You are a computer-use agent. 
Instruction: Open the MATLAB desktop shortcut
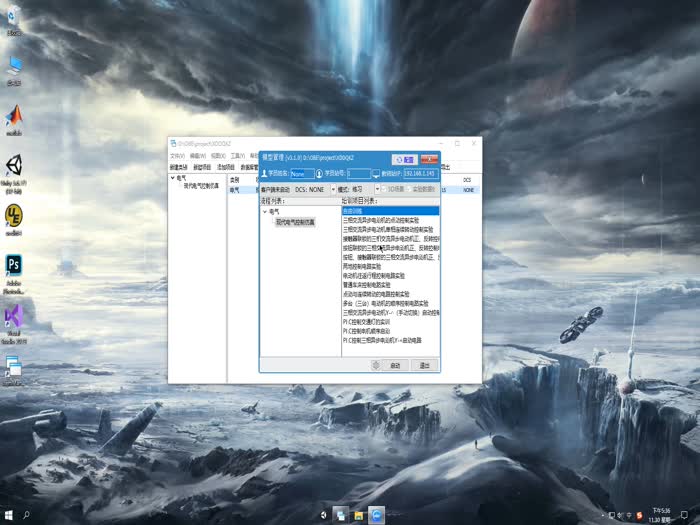(14, 116)
